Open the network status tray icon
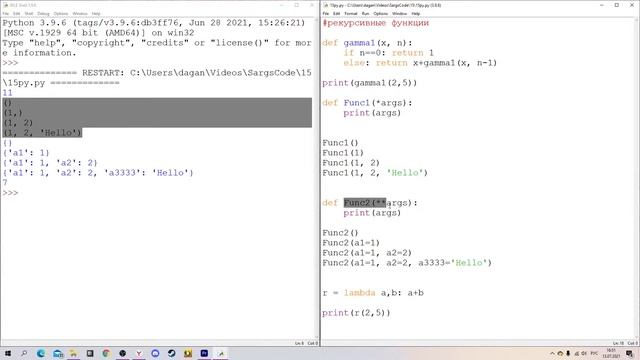640x360 pixels. [x=577, y=353]
